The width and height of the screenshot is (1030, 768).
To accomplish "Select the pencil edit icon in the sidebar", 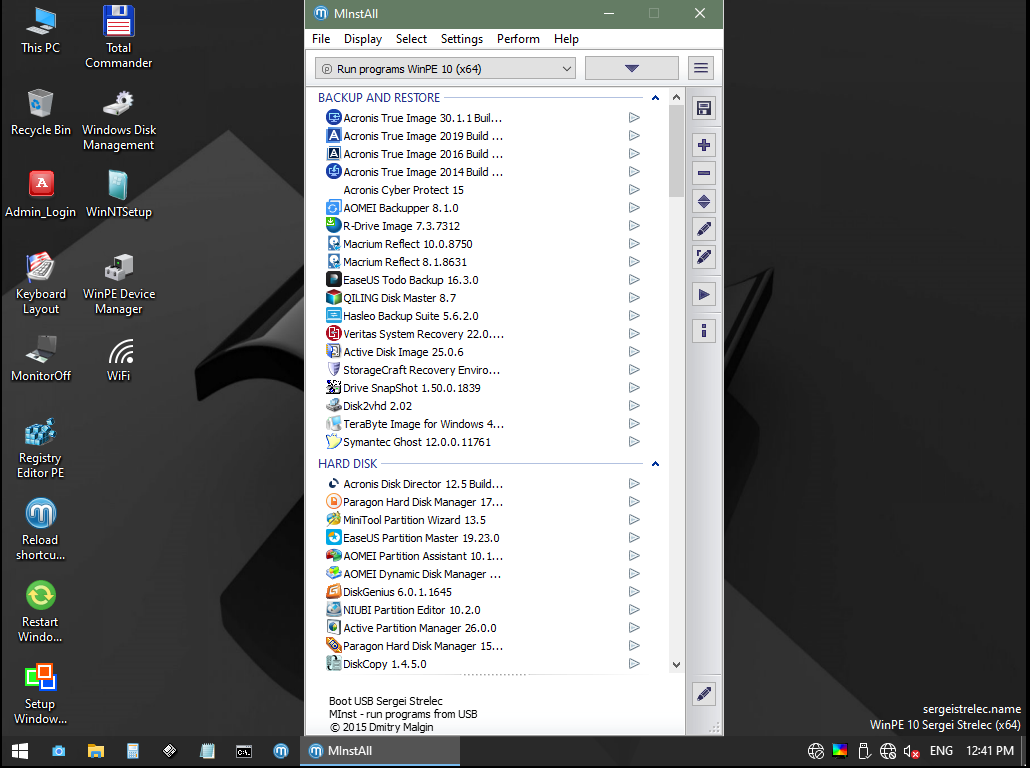I will click(x=703, y=229).
